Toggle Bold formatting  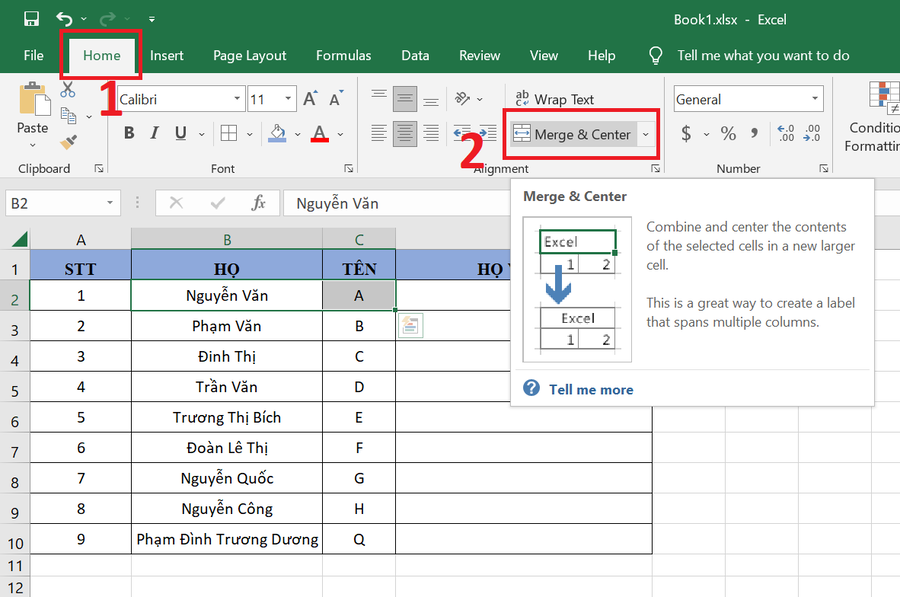coord(129,133)
